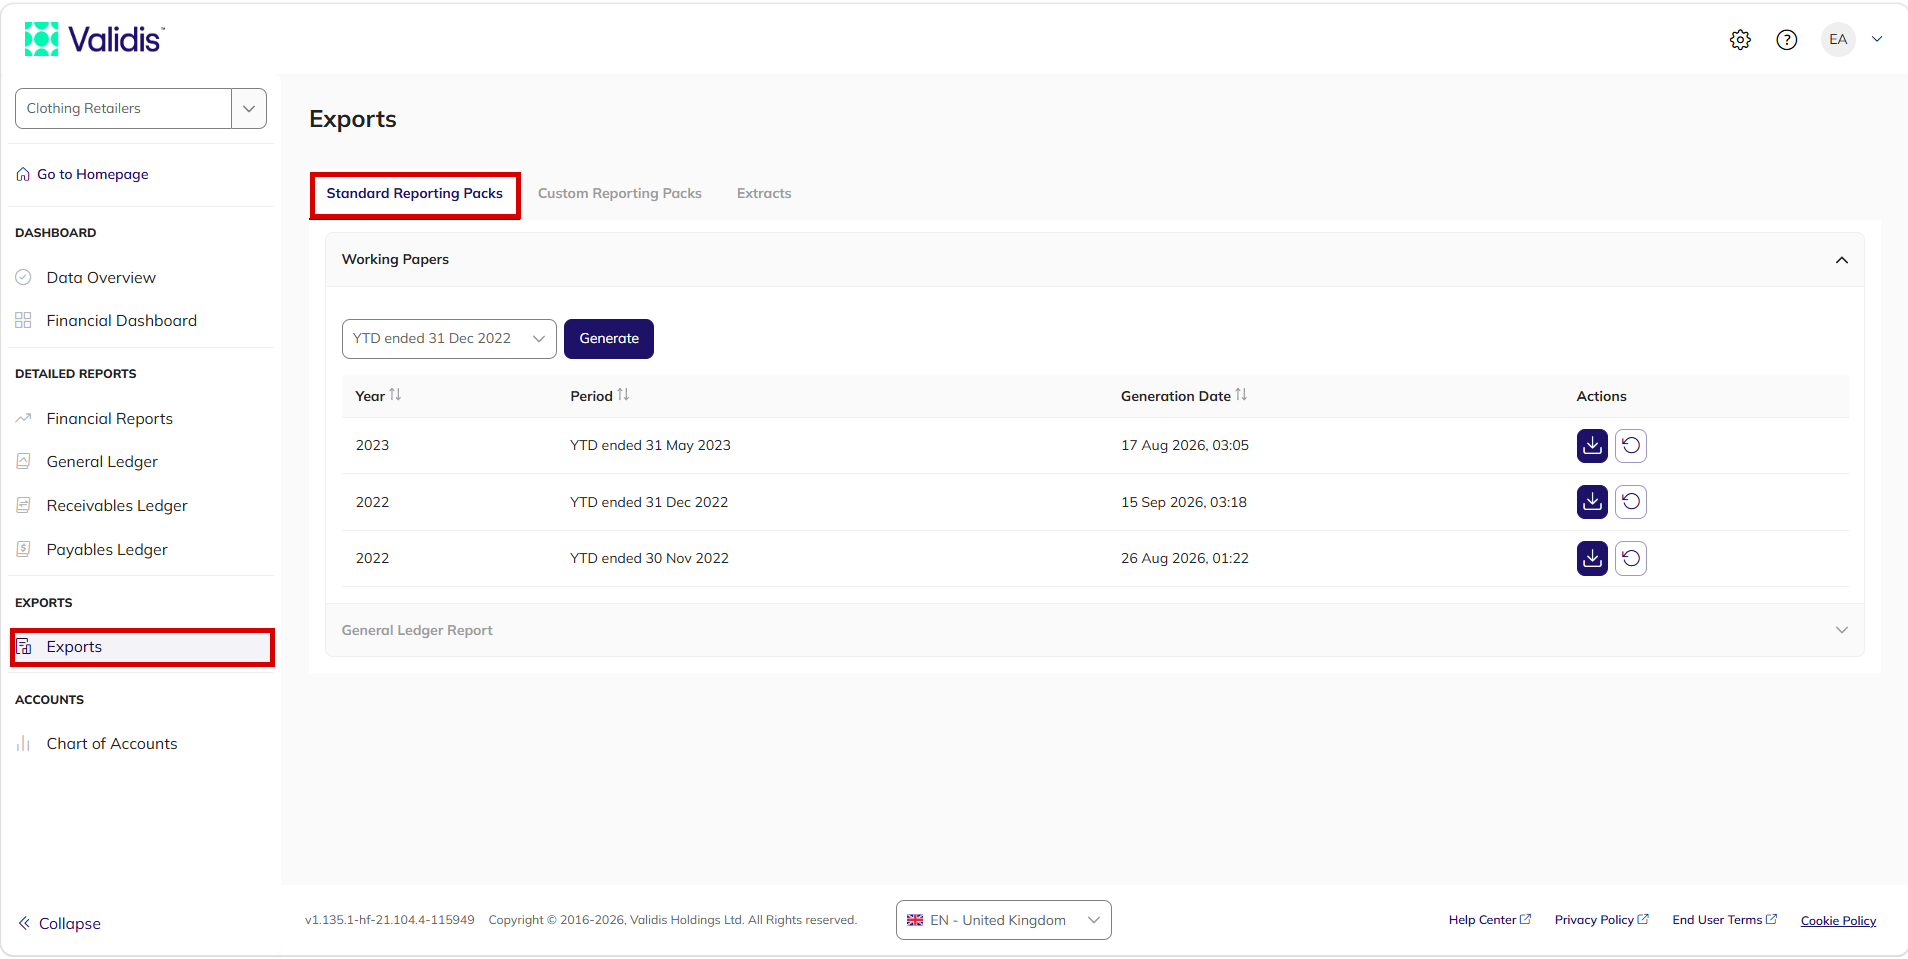The width and height of the screenshot is (1908, 959).
Task: Click the Exports sidebar icon
Action: (x=24, y=647)
